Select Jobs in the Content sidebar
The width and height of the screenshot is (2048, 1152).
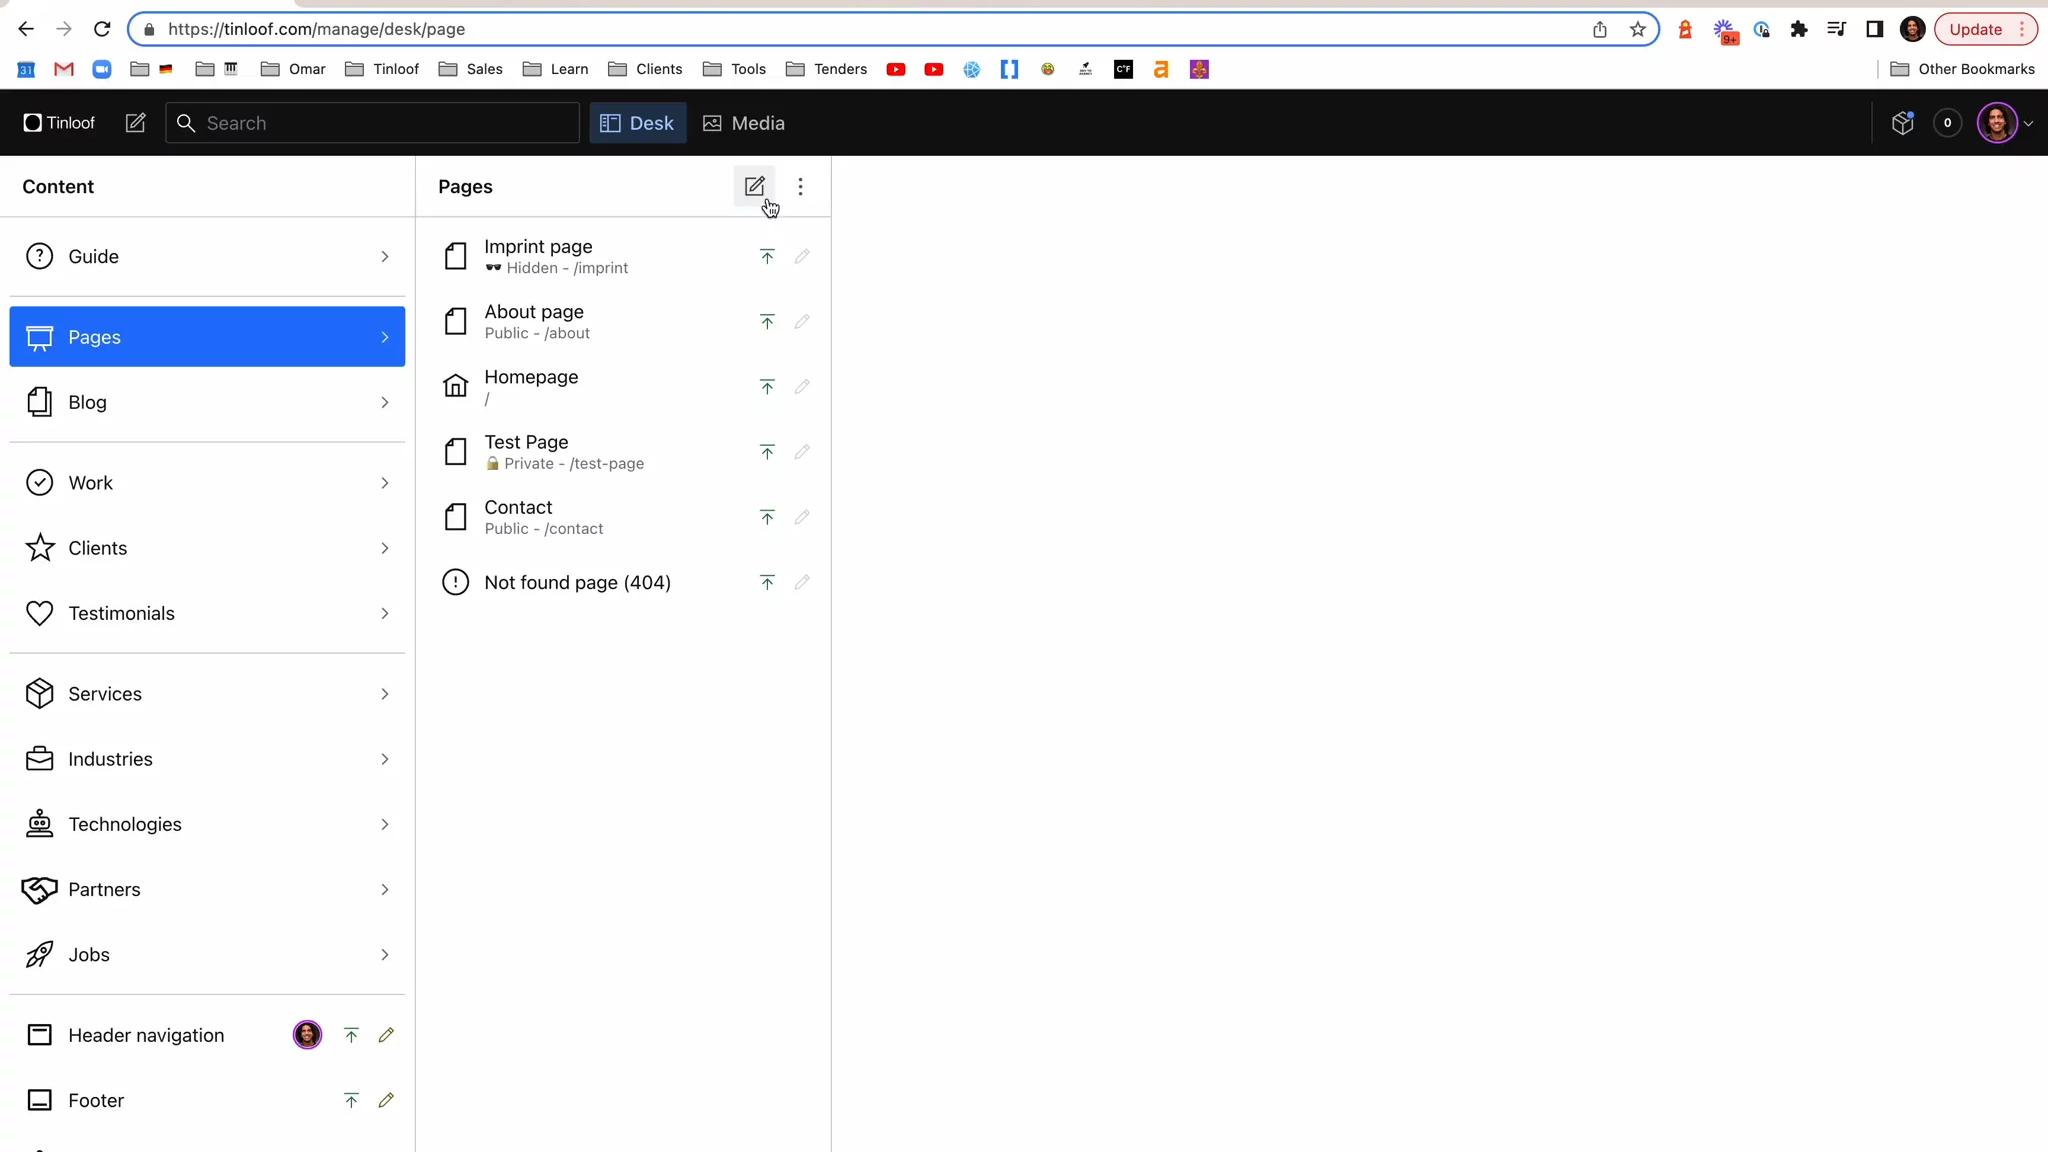coord(207,955)
